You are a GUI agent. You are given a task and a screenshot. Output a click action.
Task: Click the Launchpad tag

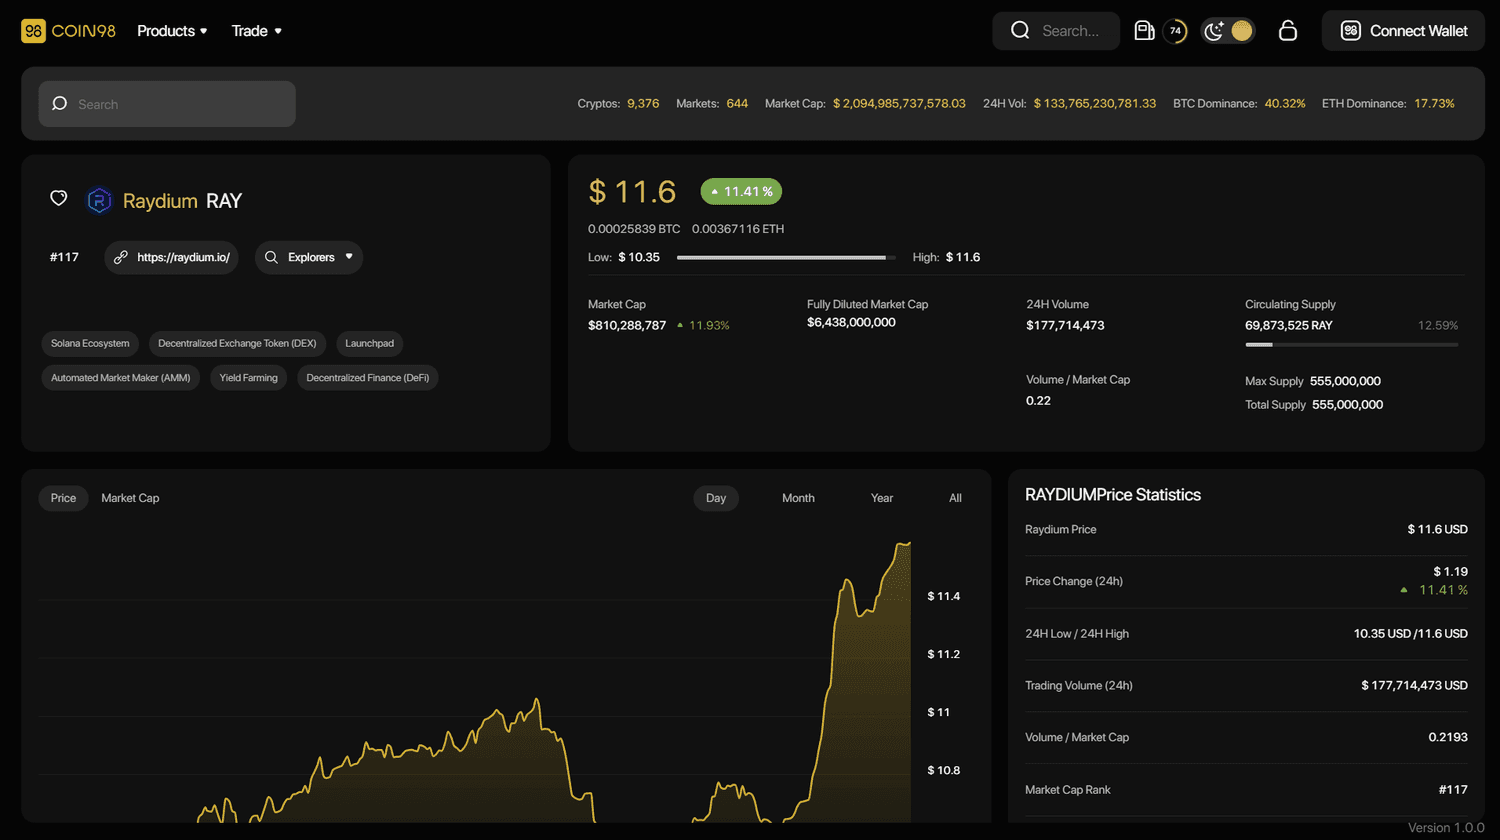click(x=369, y=344)
